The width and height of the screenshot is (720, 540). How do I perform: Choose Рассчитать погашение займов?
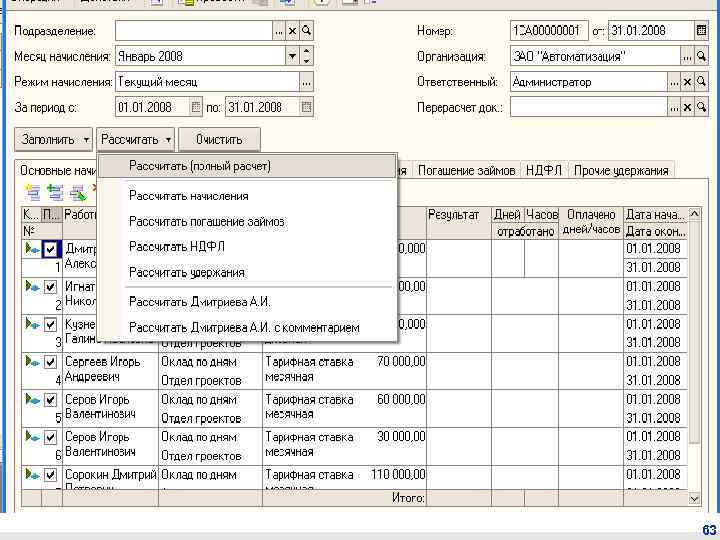[248, 222]
